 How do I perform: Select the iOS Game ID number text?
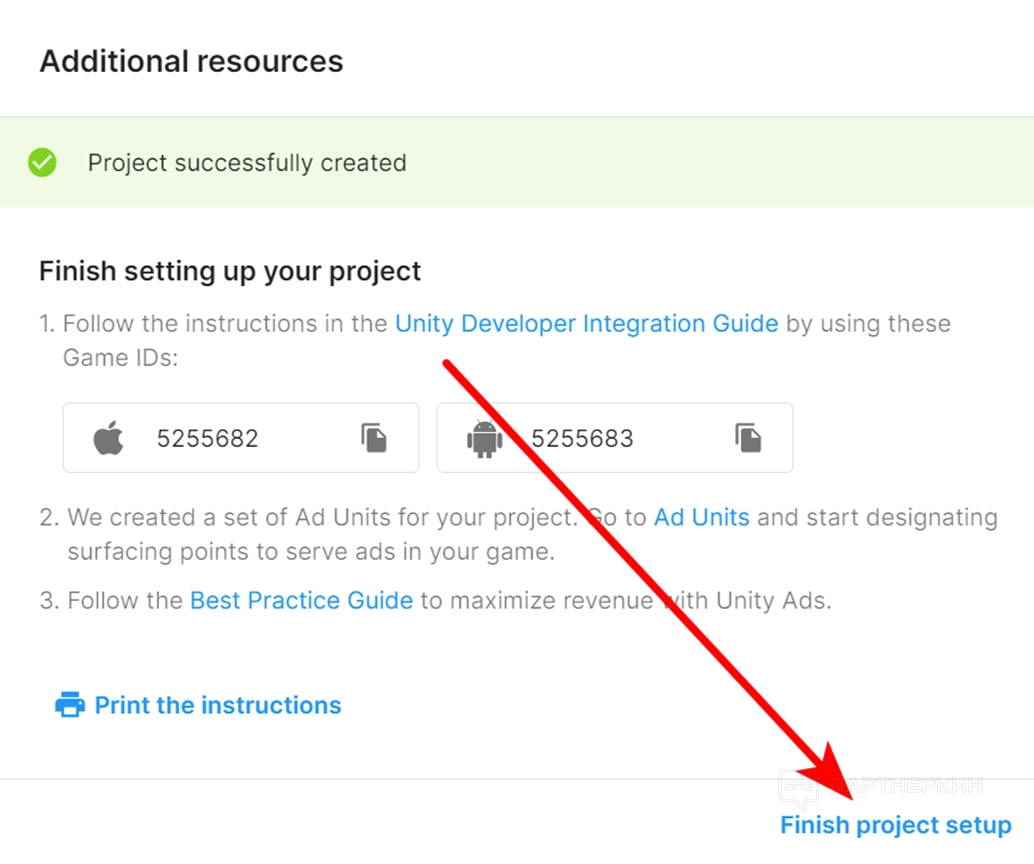tap(208, 438)
